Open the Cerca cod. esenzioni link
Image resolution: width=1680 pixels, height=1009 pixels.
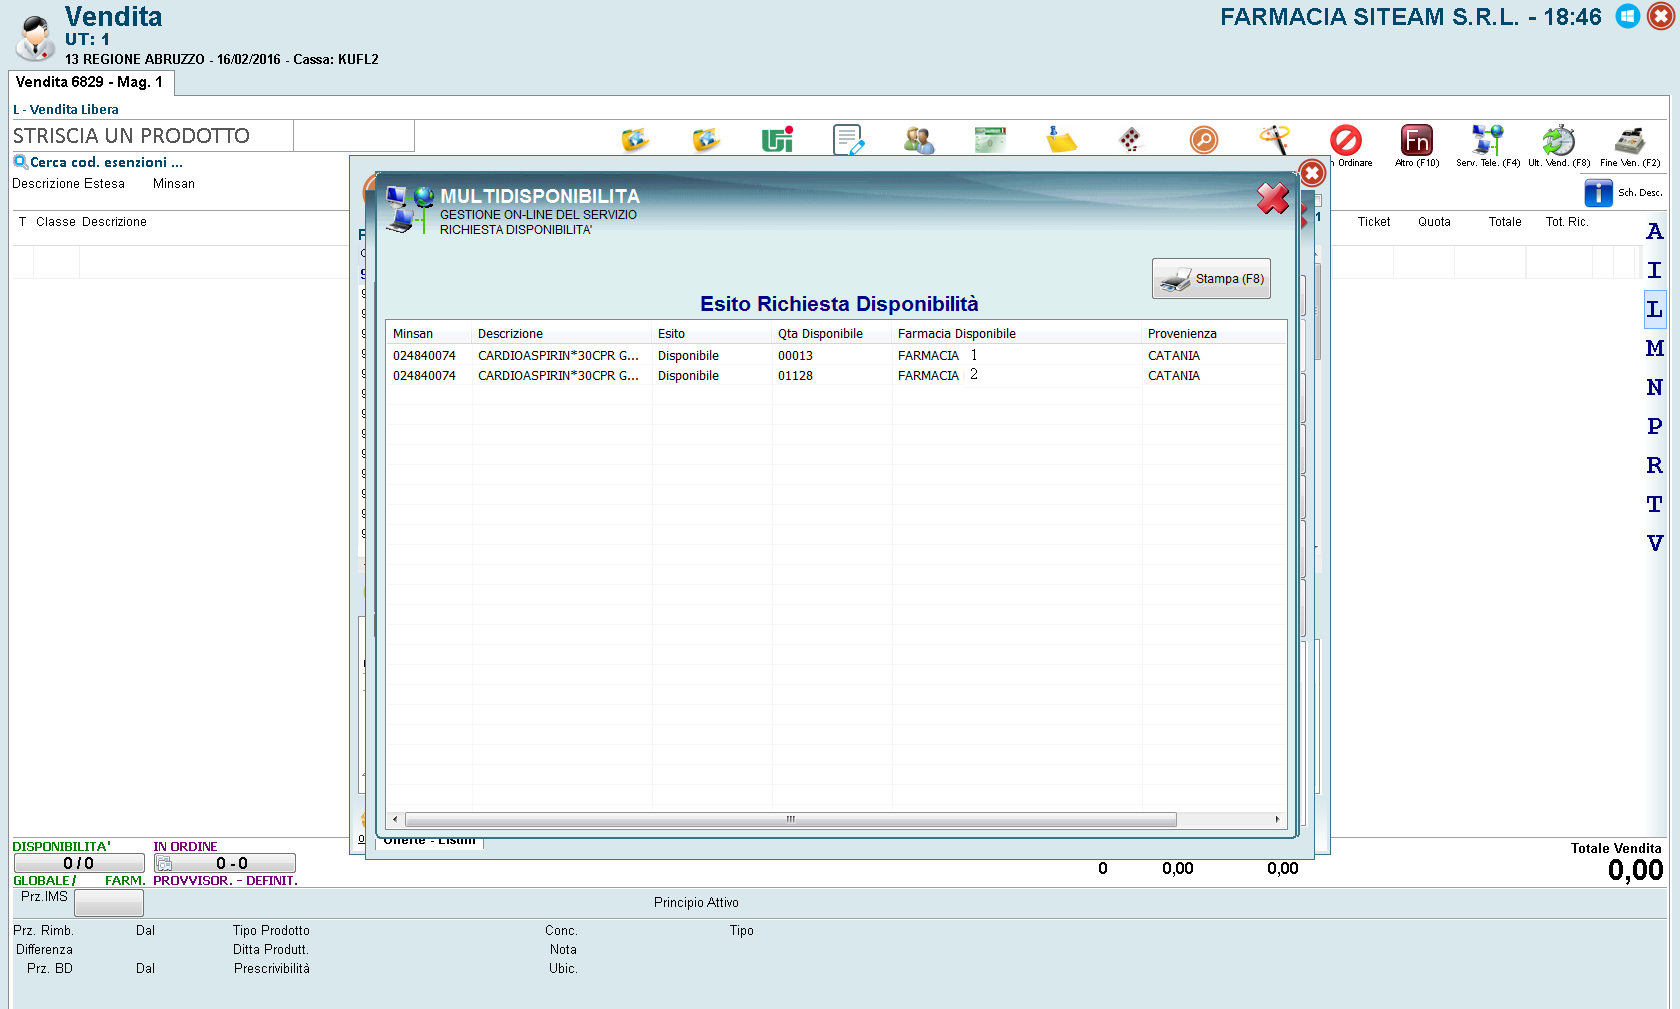pyautogui.click(x=106, y=162)
